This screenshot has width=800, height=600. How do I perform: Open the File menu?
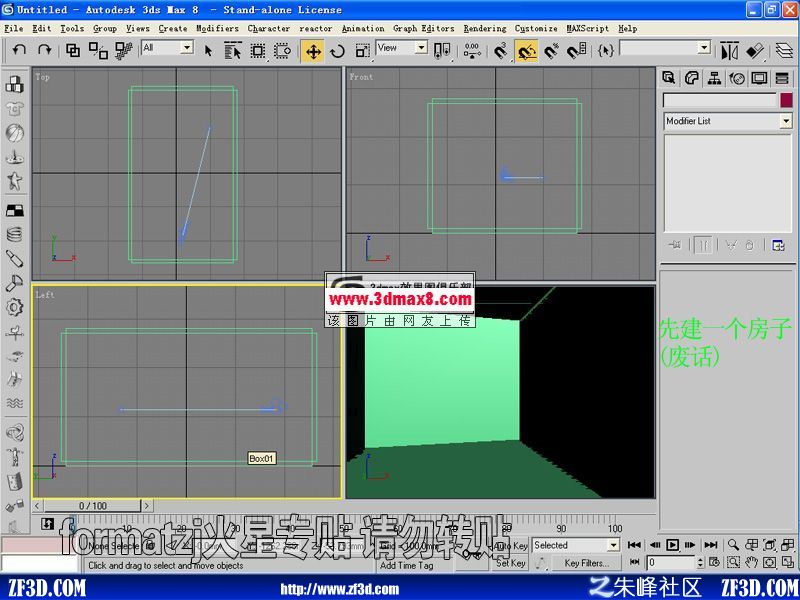pyautogui.click(x=14, y=29)
